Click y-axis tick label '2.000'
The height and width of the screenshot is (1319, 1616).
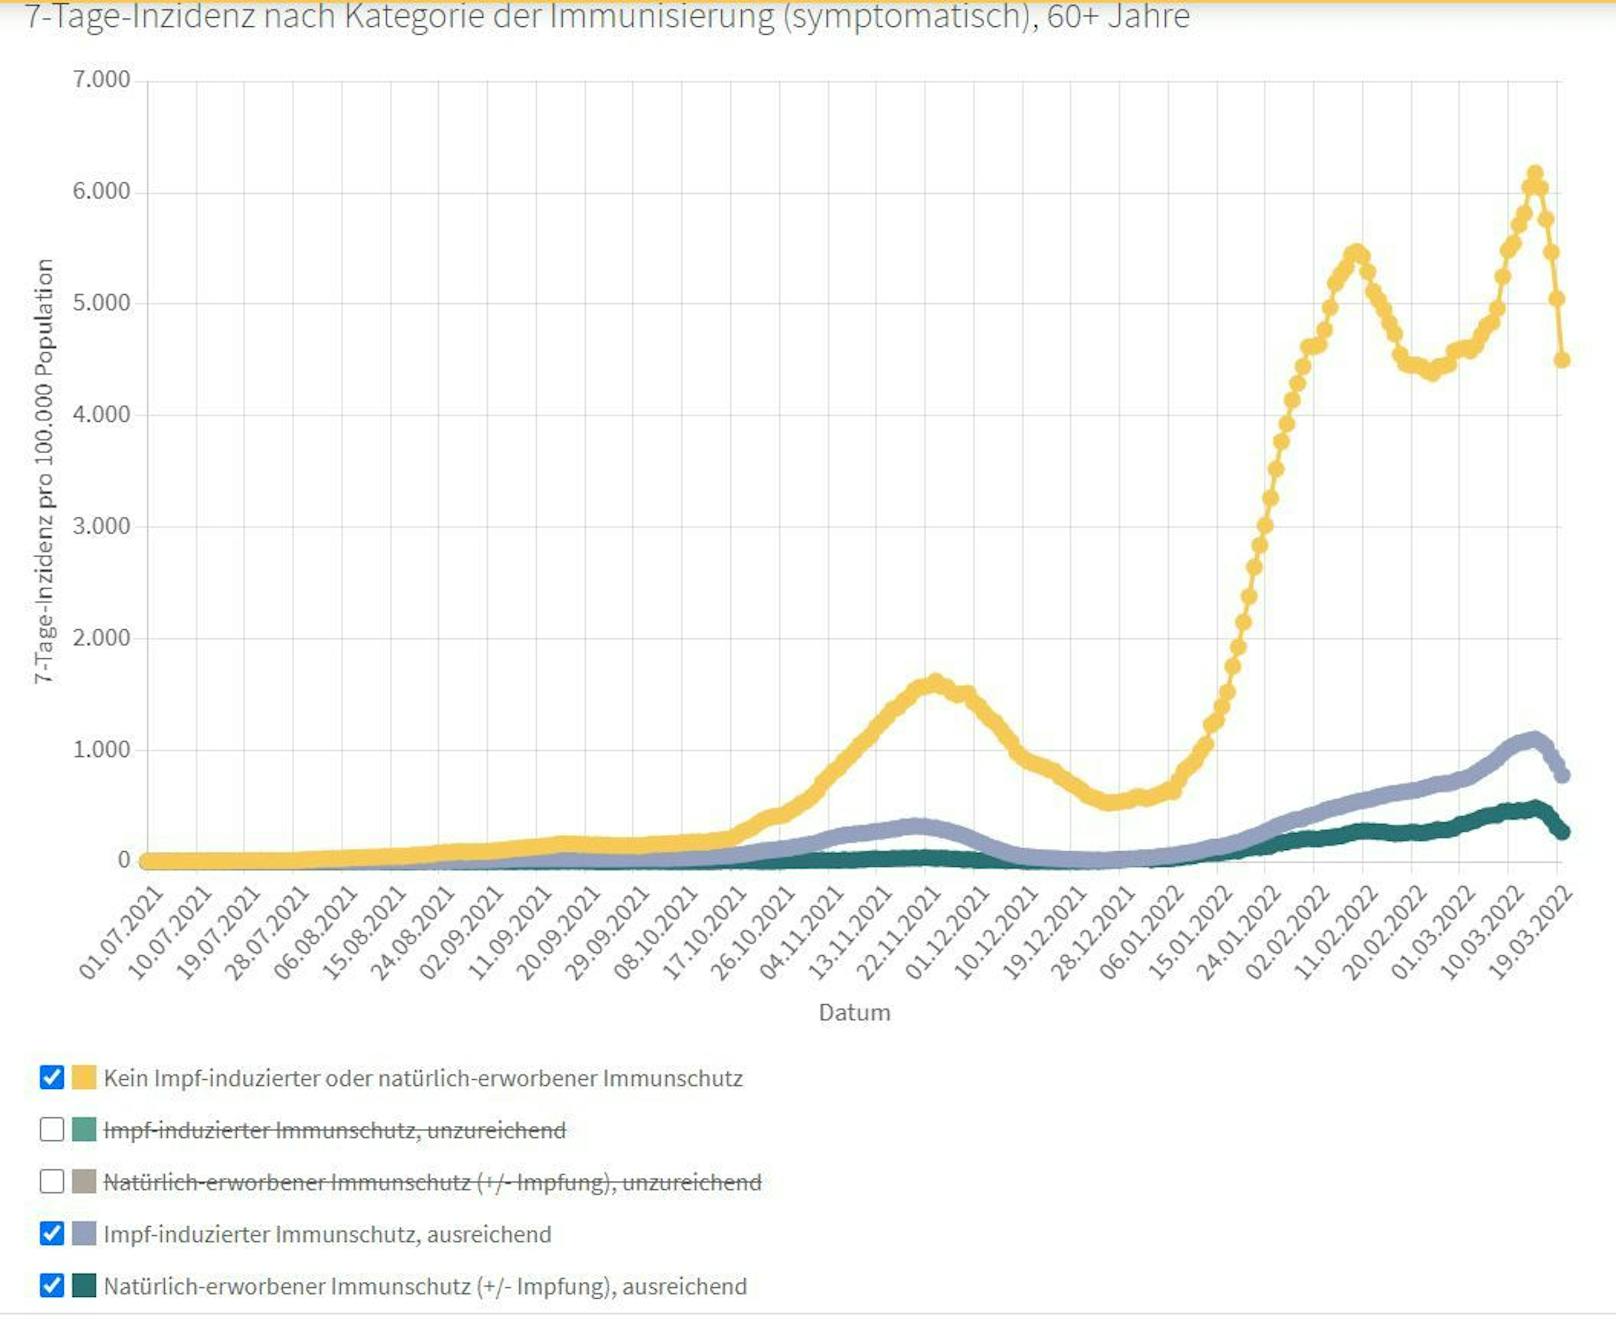pyautogui.click(x=101, y=637)
